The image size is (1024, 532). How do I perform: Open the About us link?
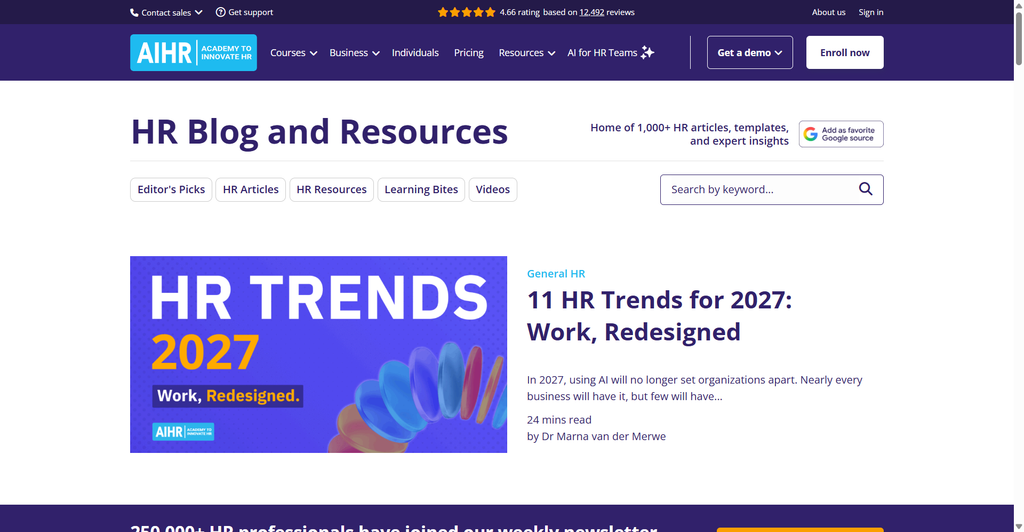[828, 12]
